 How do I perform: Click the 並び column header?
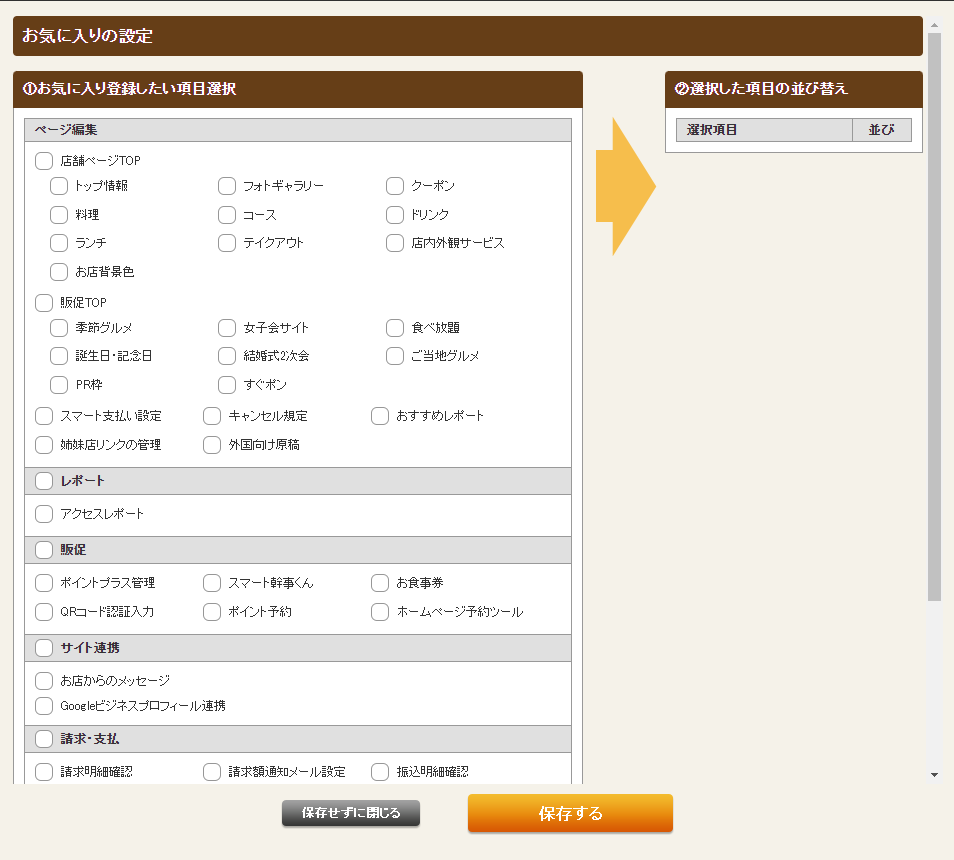tap(882, 130)
